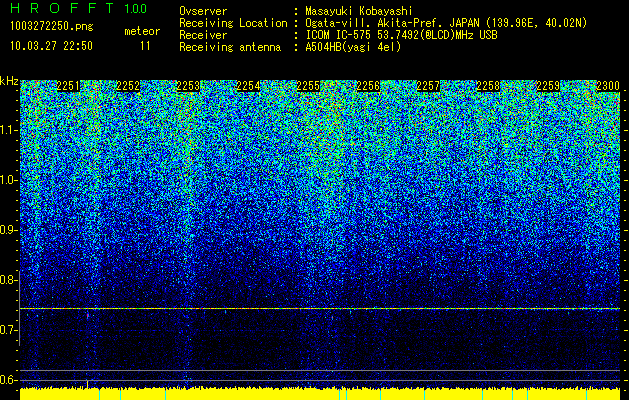Screen dimensions: 629x400
Task: Click the 2255 time marker
Action: [308, 86]
